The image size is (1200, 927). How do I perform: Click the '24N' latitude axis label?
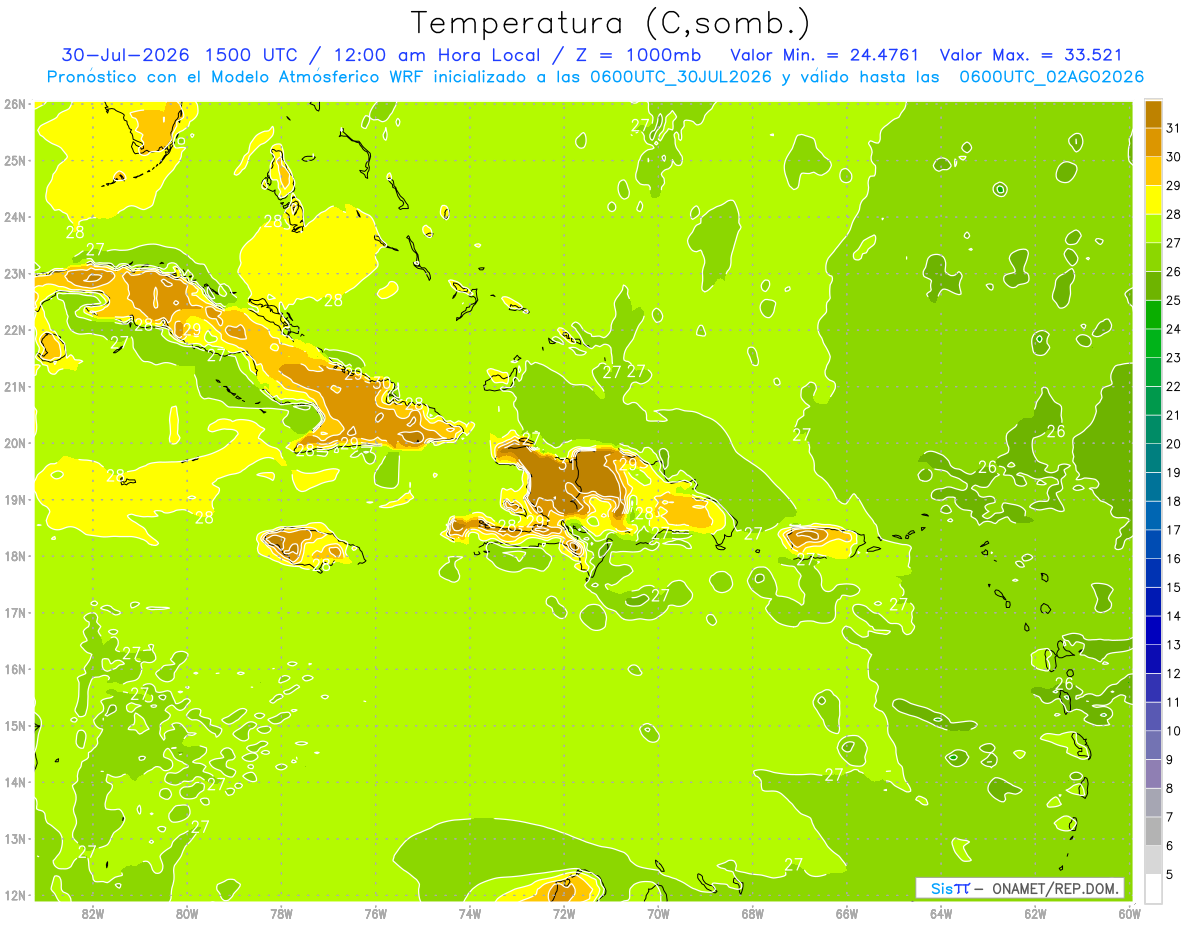pyautogui.click(x=15, y=216)
